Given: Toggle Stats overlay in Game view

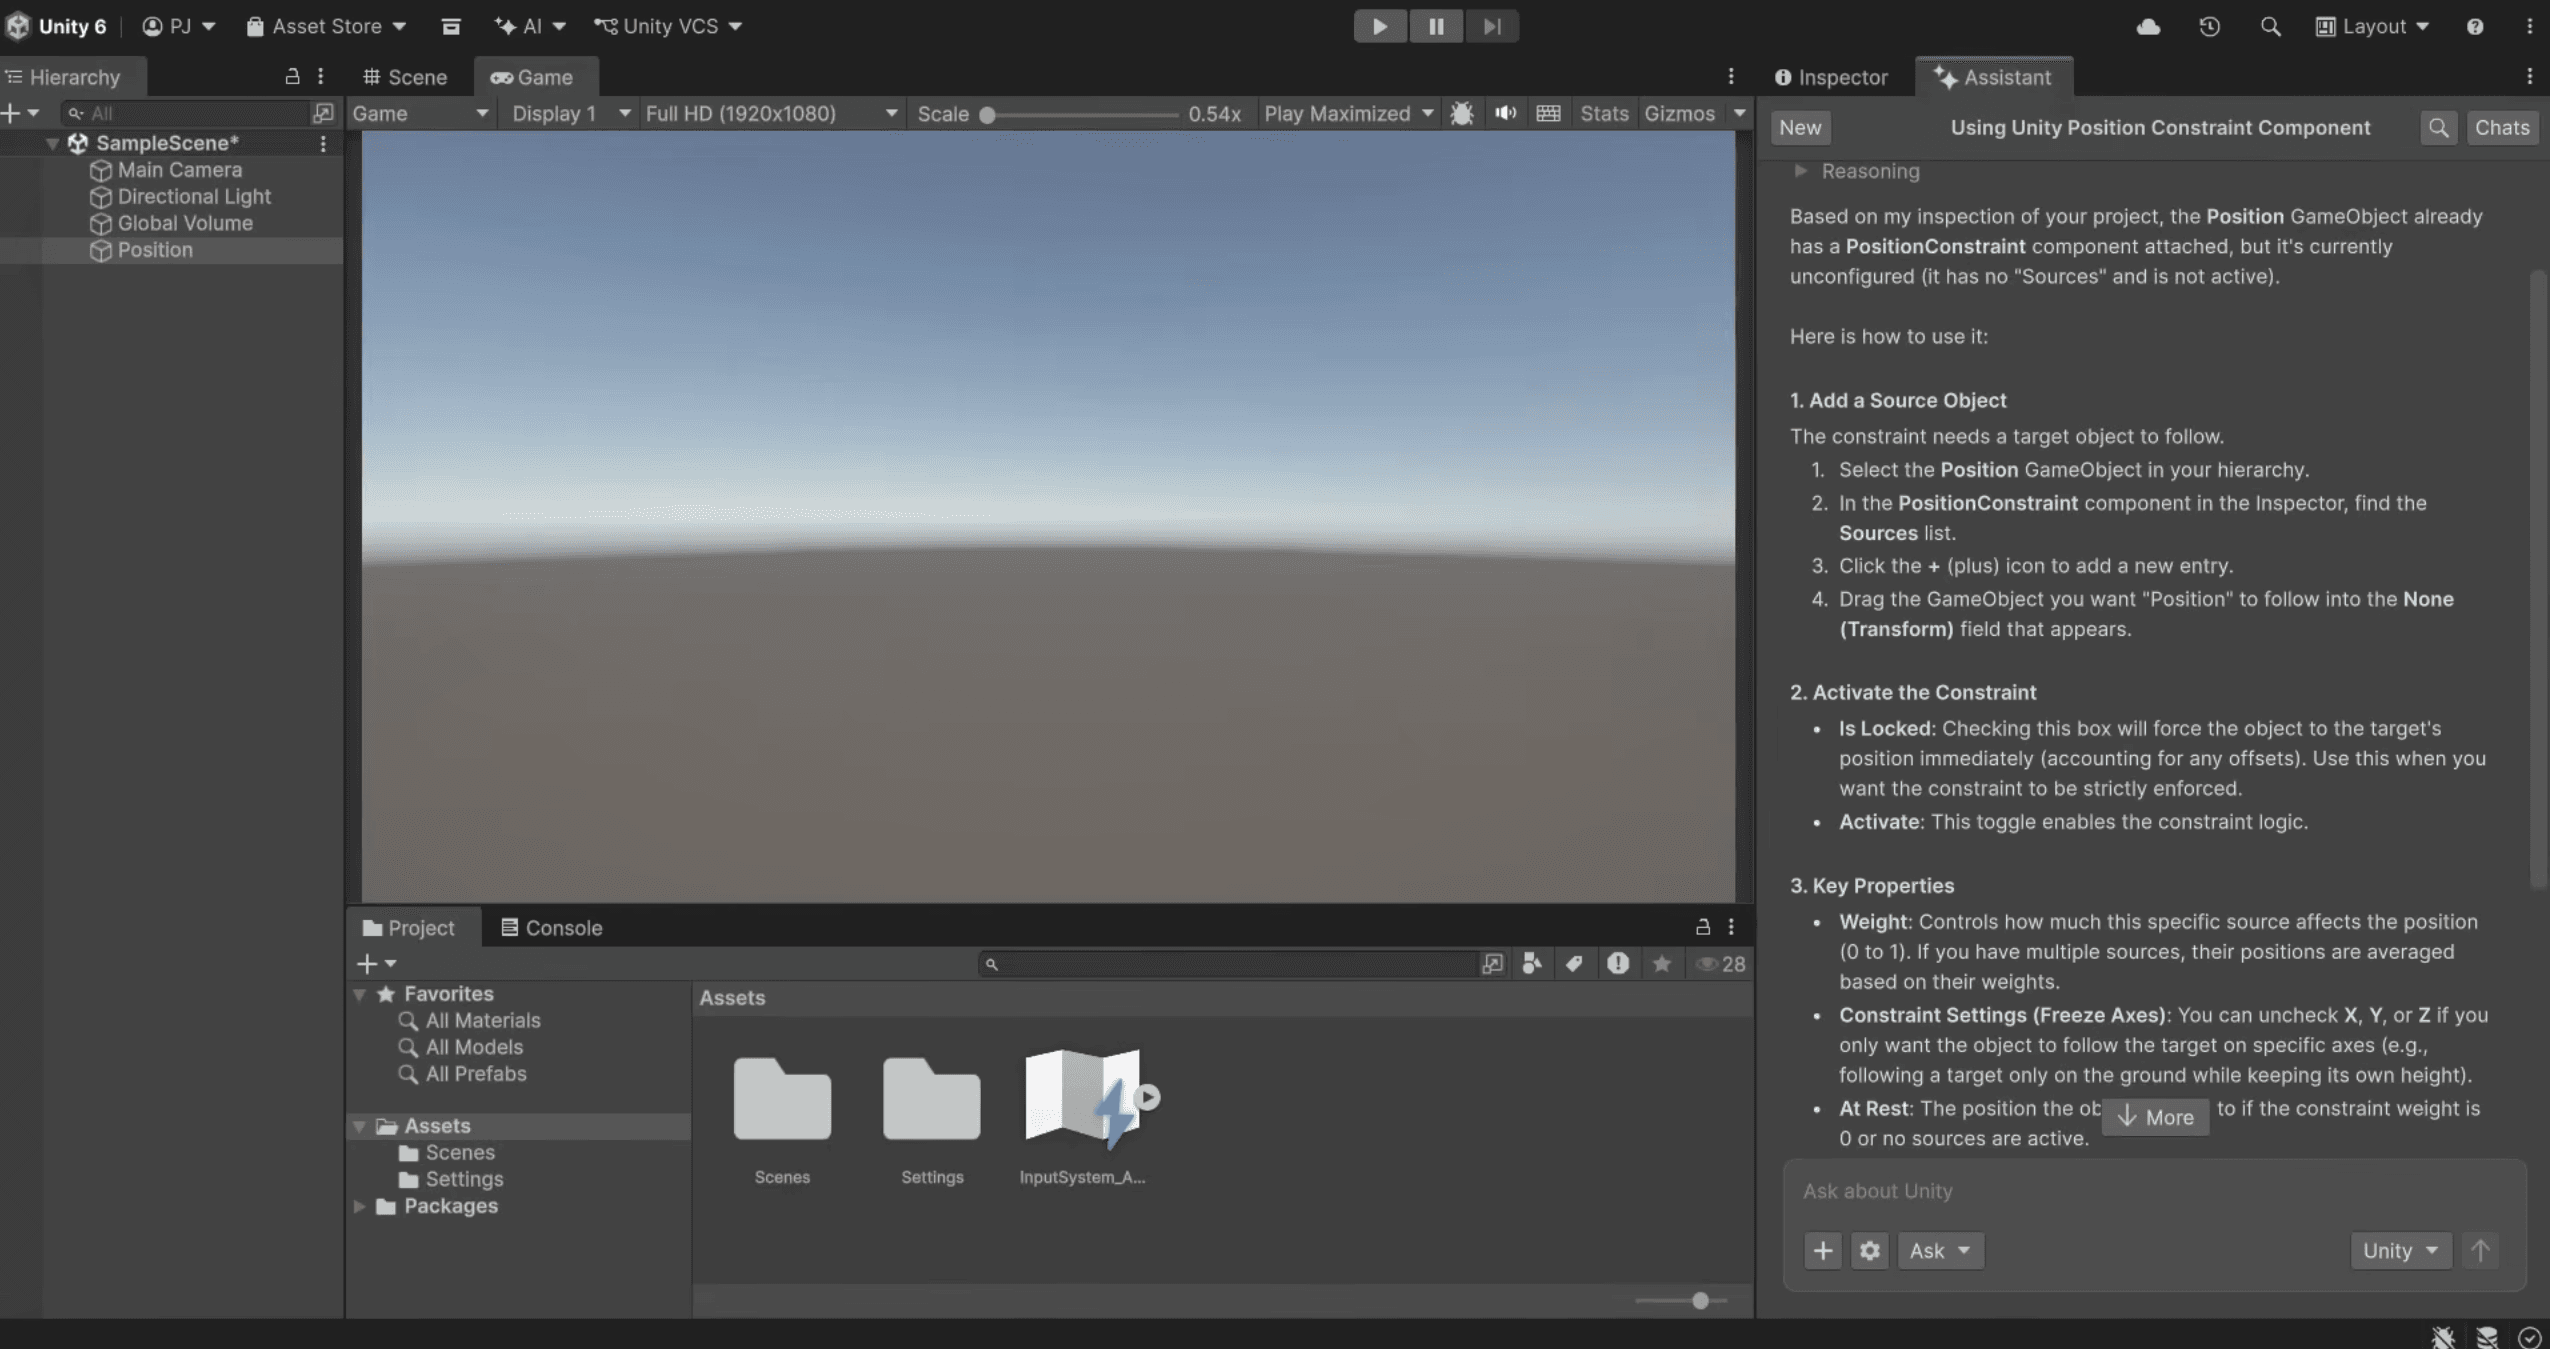Looking at the screenshot, I should [1604, 113].
